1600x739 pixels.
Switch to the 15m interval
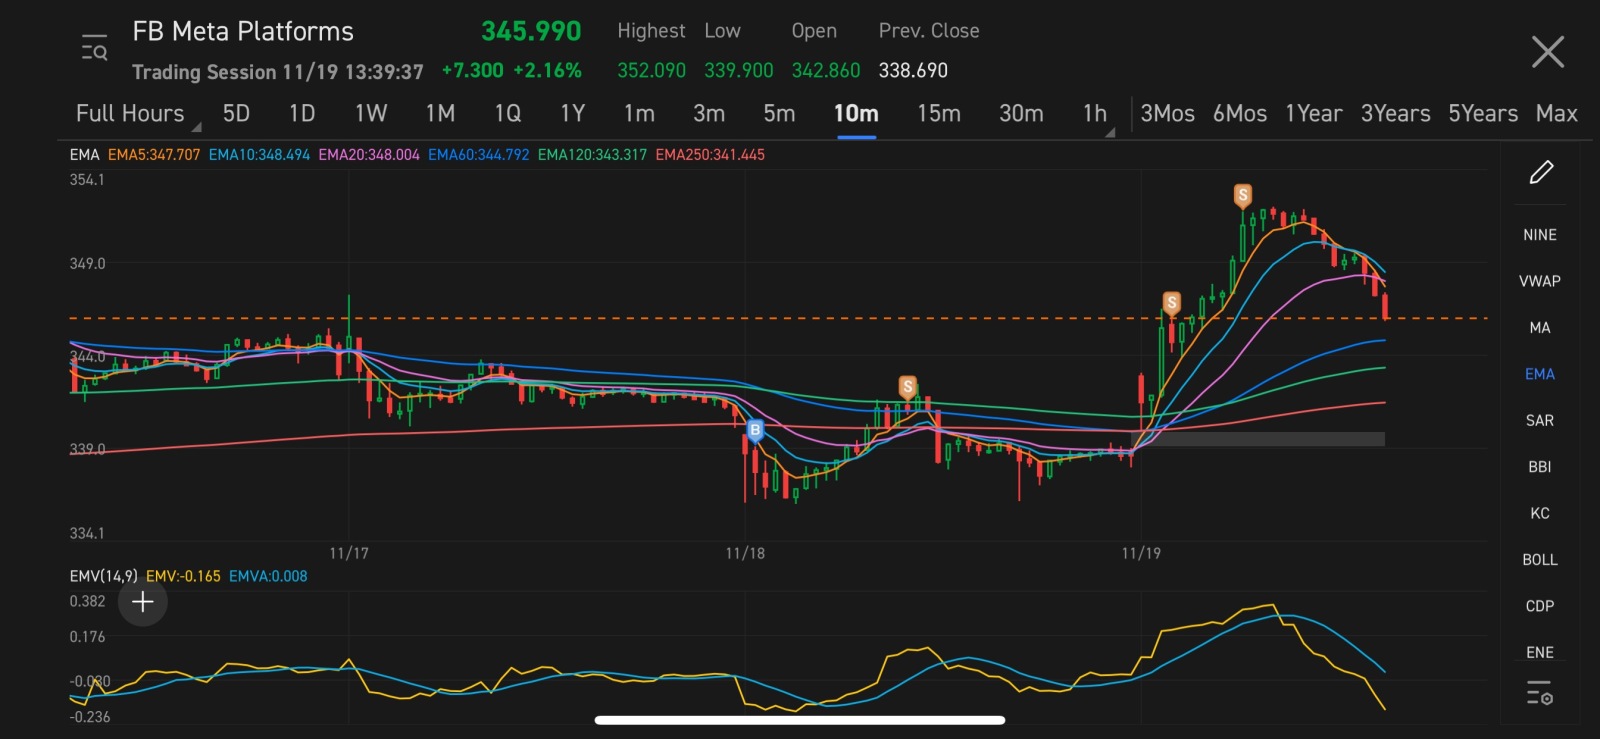pyautogui.click(x=939, y=113)
